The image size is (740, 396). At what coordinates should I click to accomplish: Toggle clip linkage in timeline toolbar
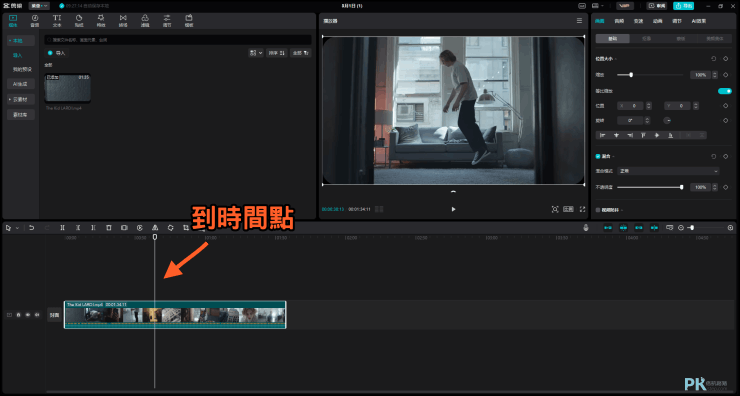[639, 227]
